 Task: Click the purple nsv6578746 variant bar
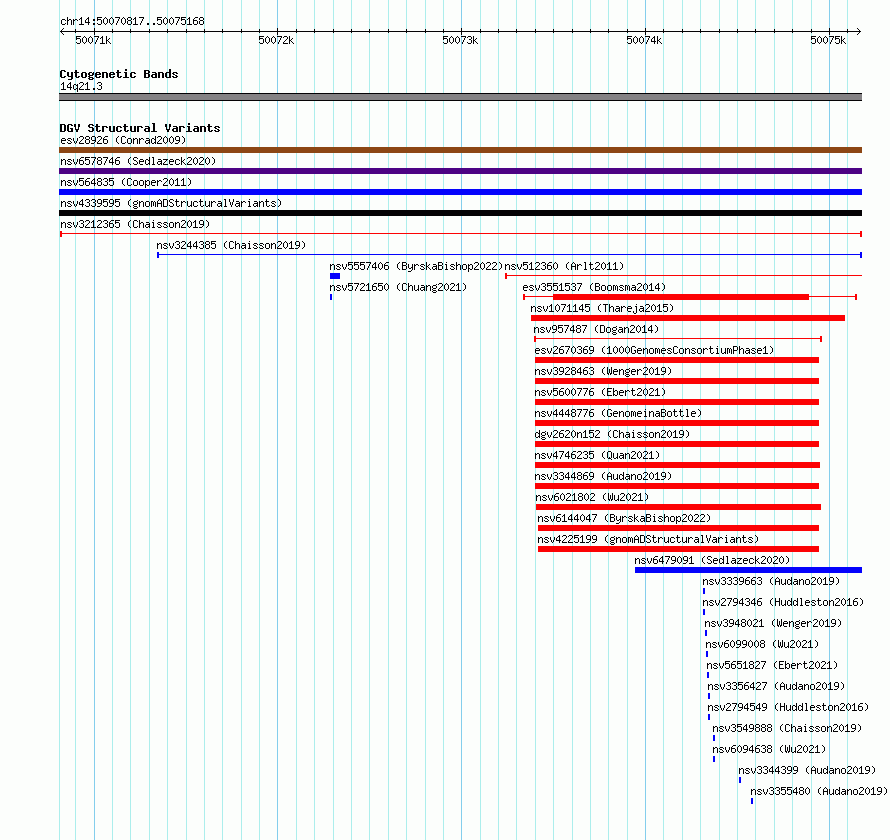click(460, 171)
